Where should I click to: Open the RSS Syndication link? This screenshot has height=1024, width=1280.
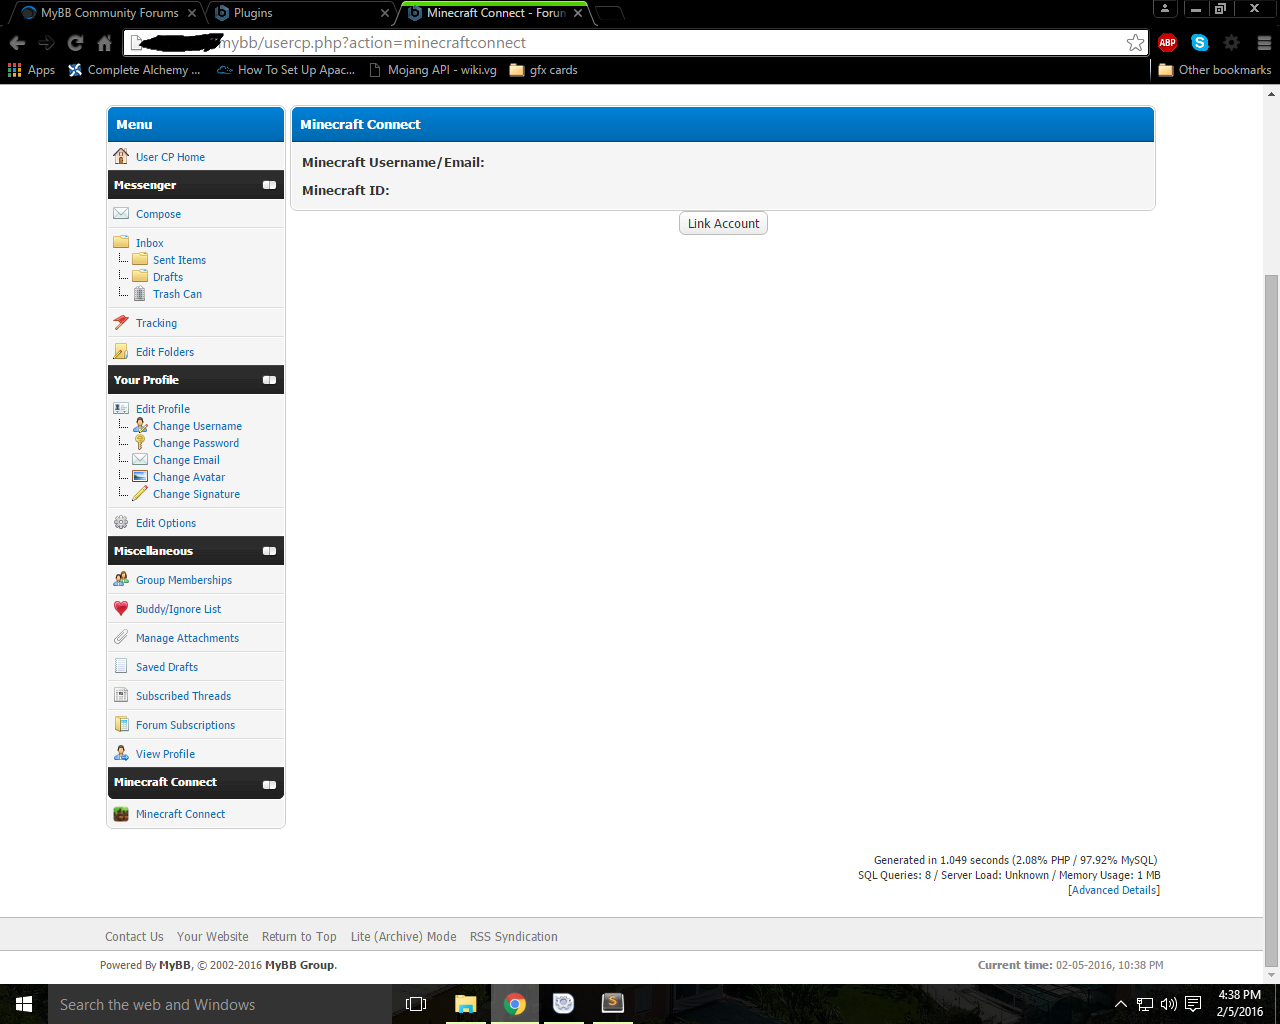click(514, 937)
